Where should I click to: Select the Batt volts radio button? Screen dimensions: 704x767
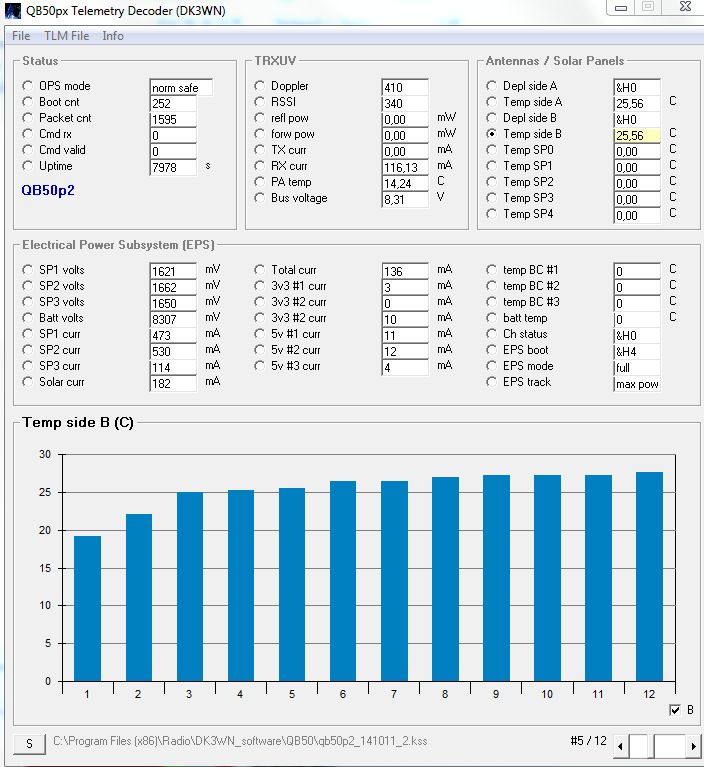coord(27,318)
